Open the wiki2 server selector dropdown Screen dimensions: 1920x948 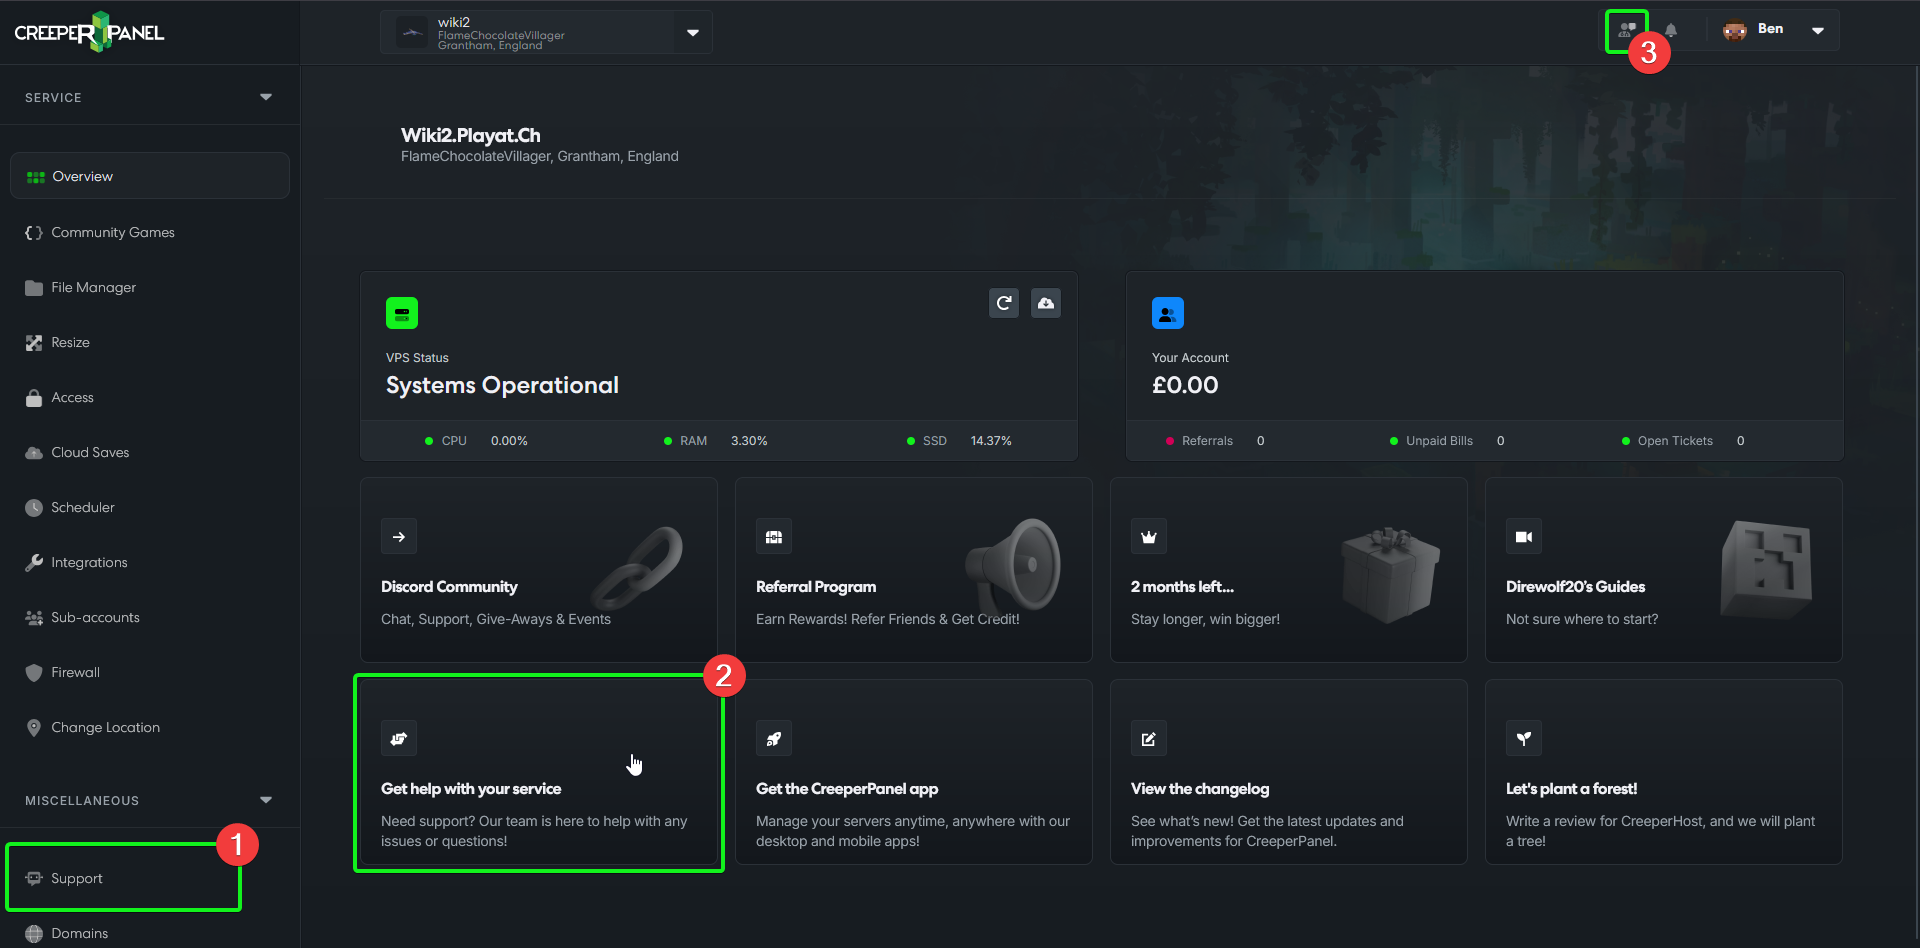click(692, 33)
